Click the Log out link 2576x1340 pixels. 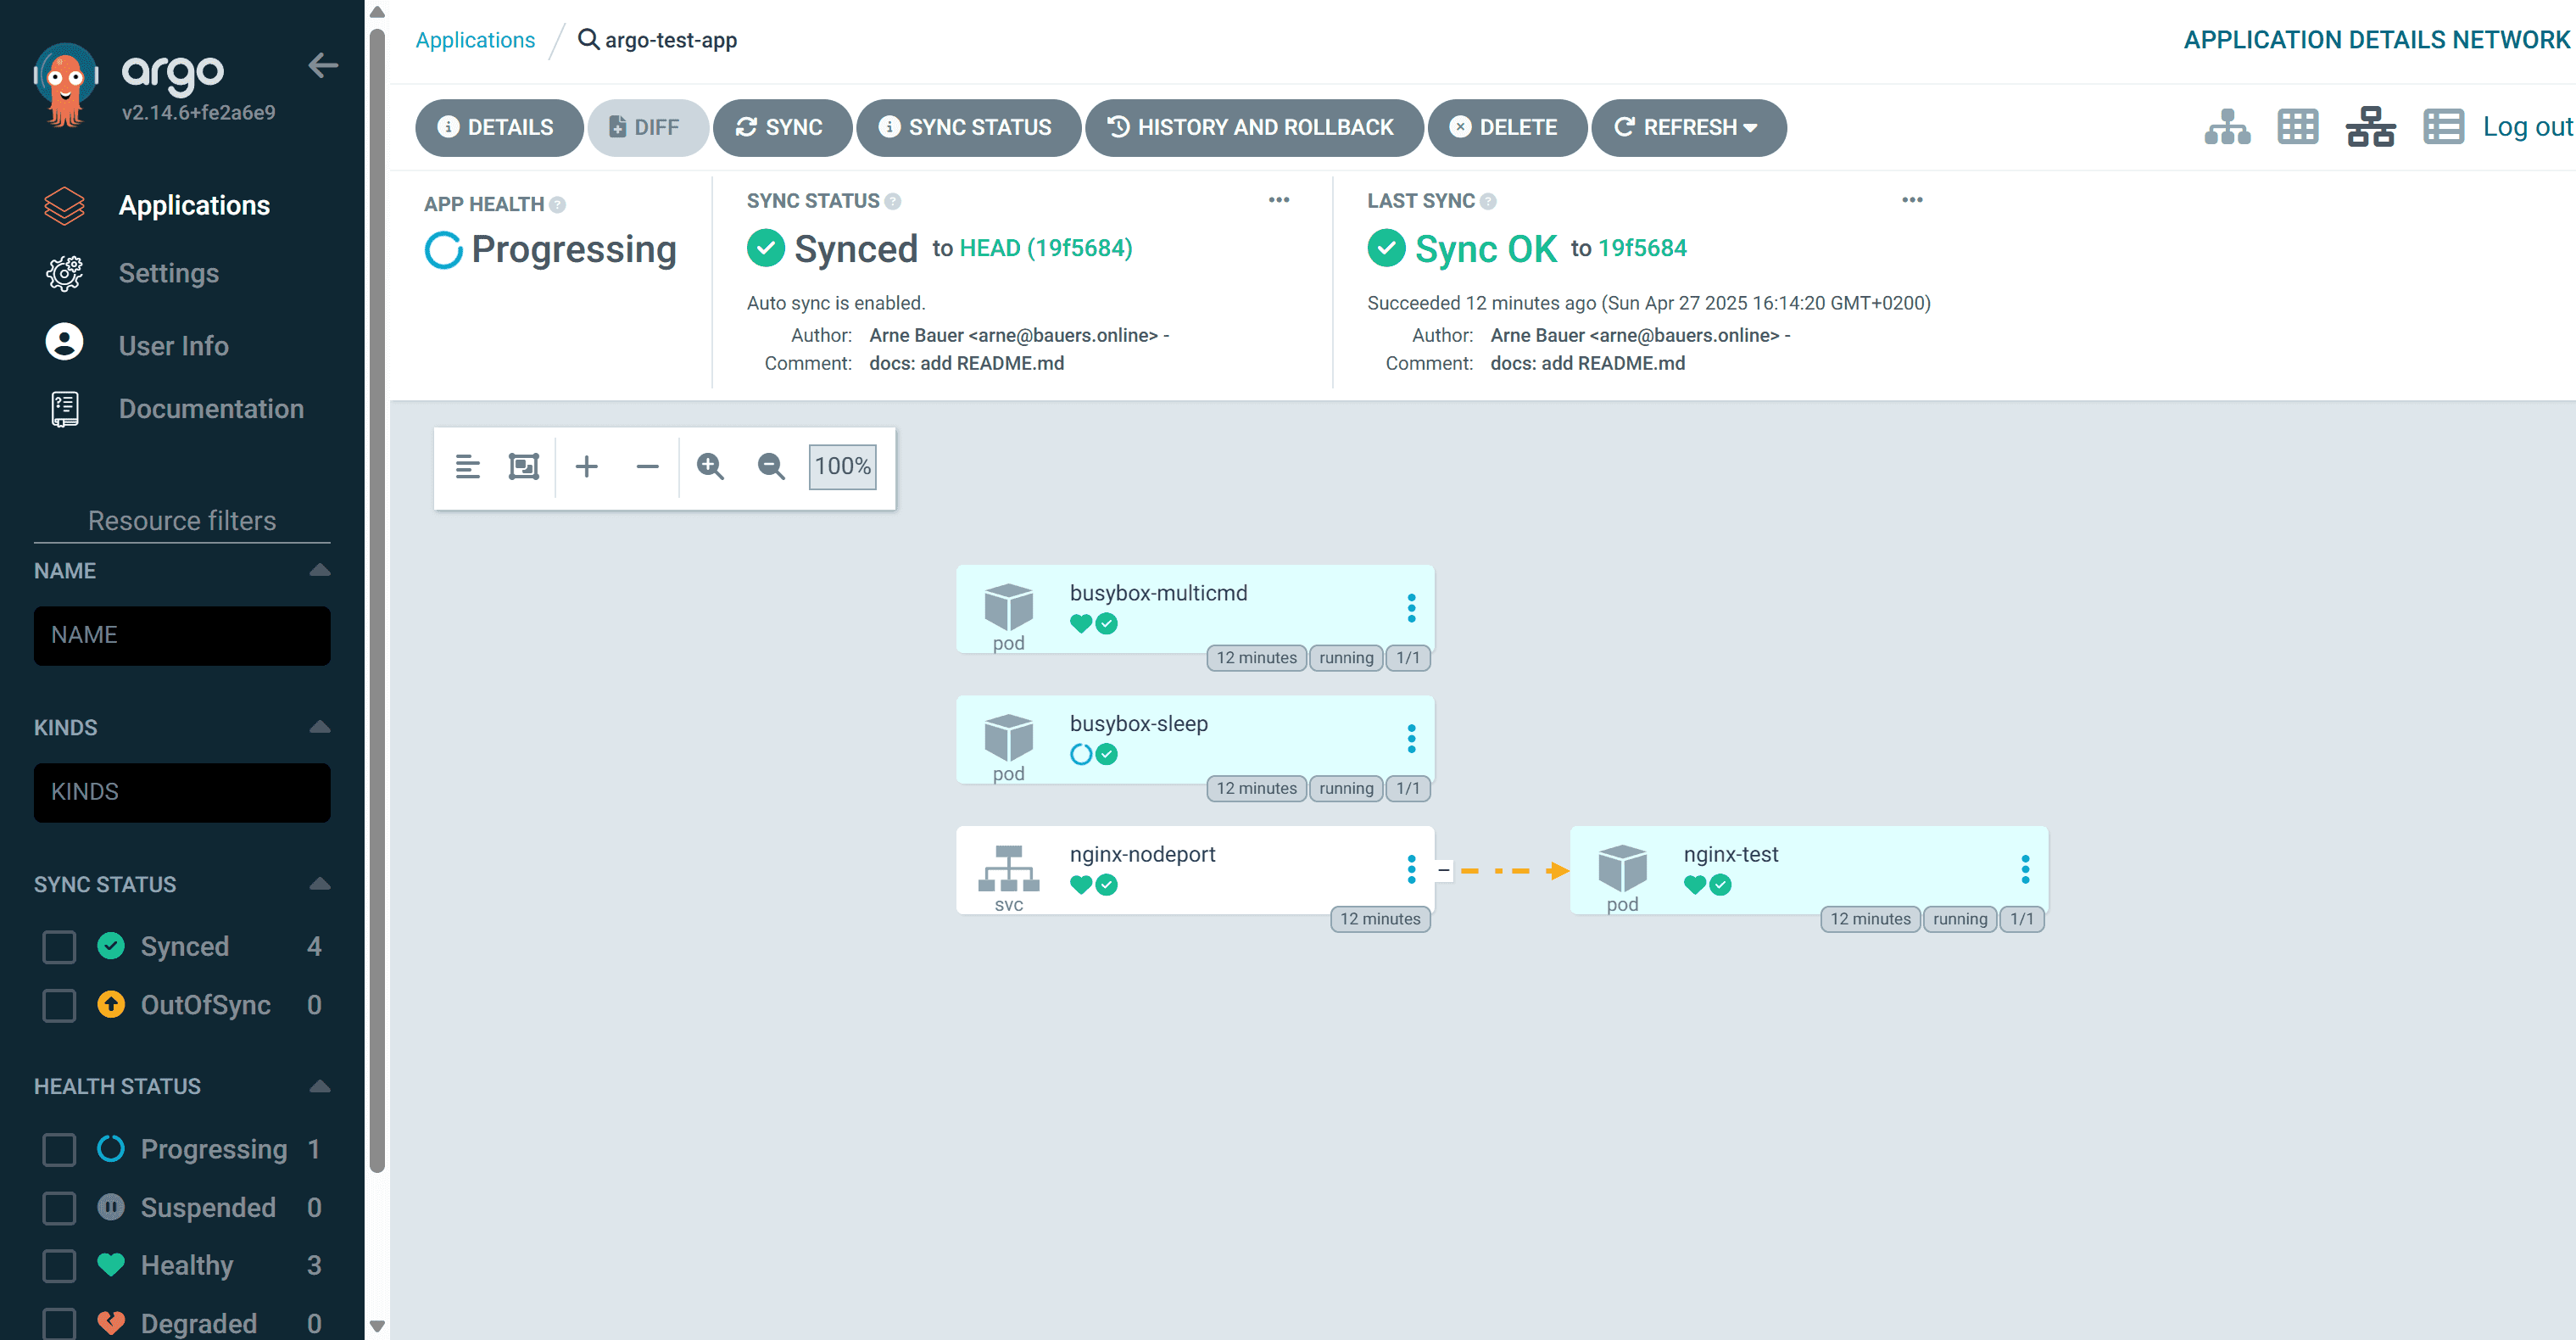point(2527,127)
